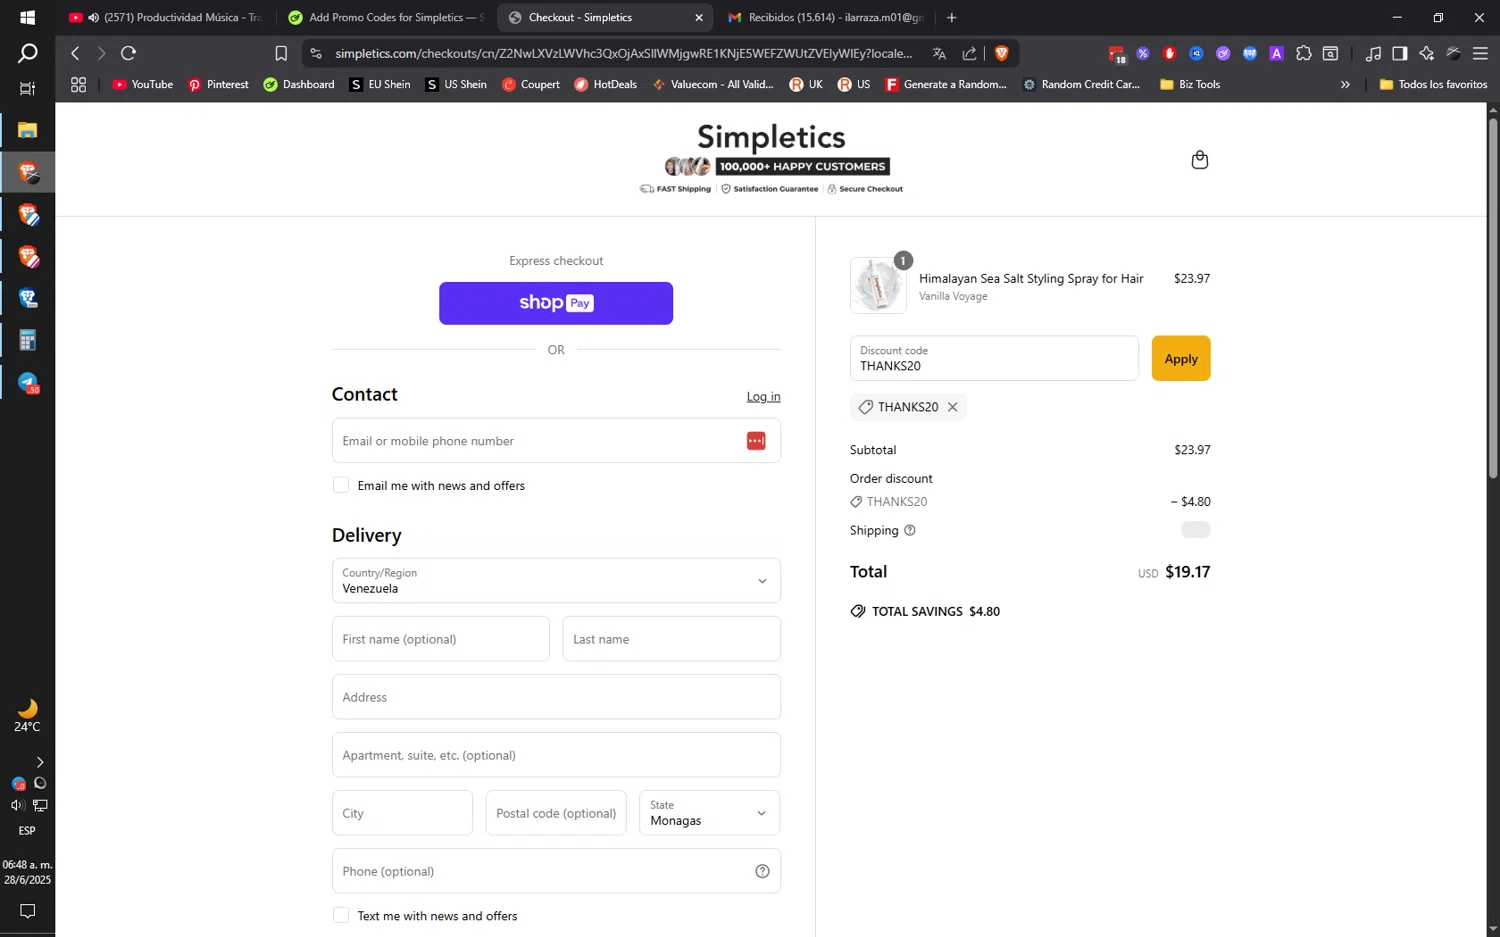Screen dimensions: 1500x937
Task: Click the shipping info question mark icon
Action: [909, 530]
